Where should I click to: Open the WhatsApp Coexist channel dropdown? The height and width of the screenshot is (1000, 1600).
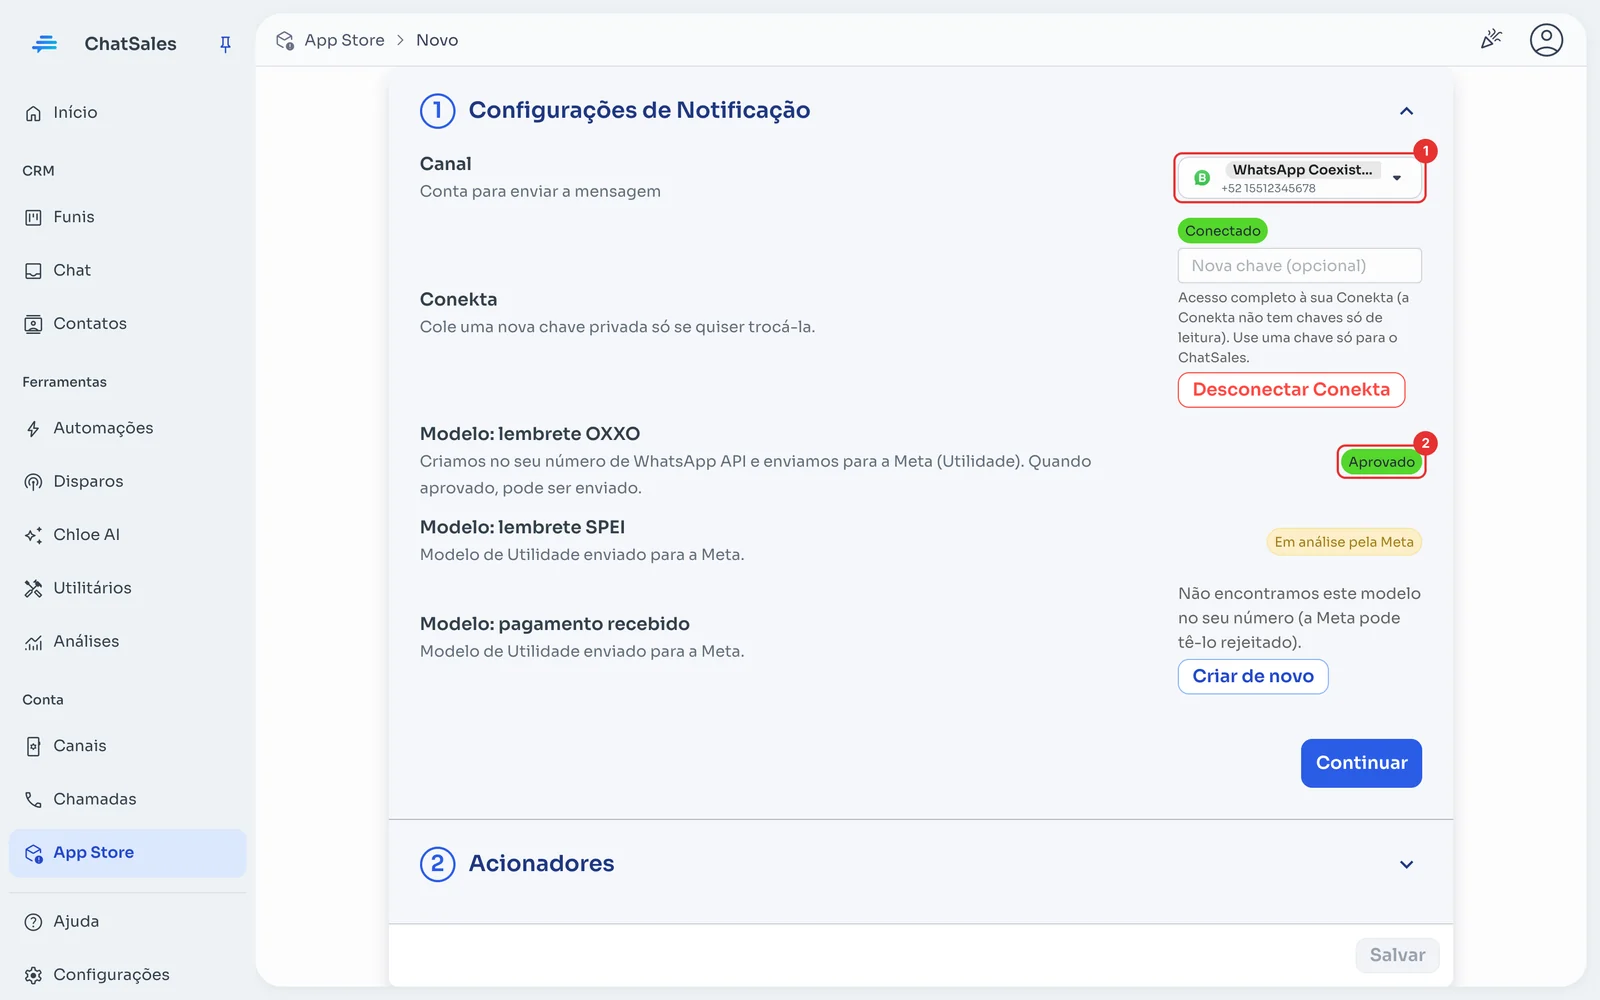pos(1299,178)
